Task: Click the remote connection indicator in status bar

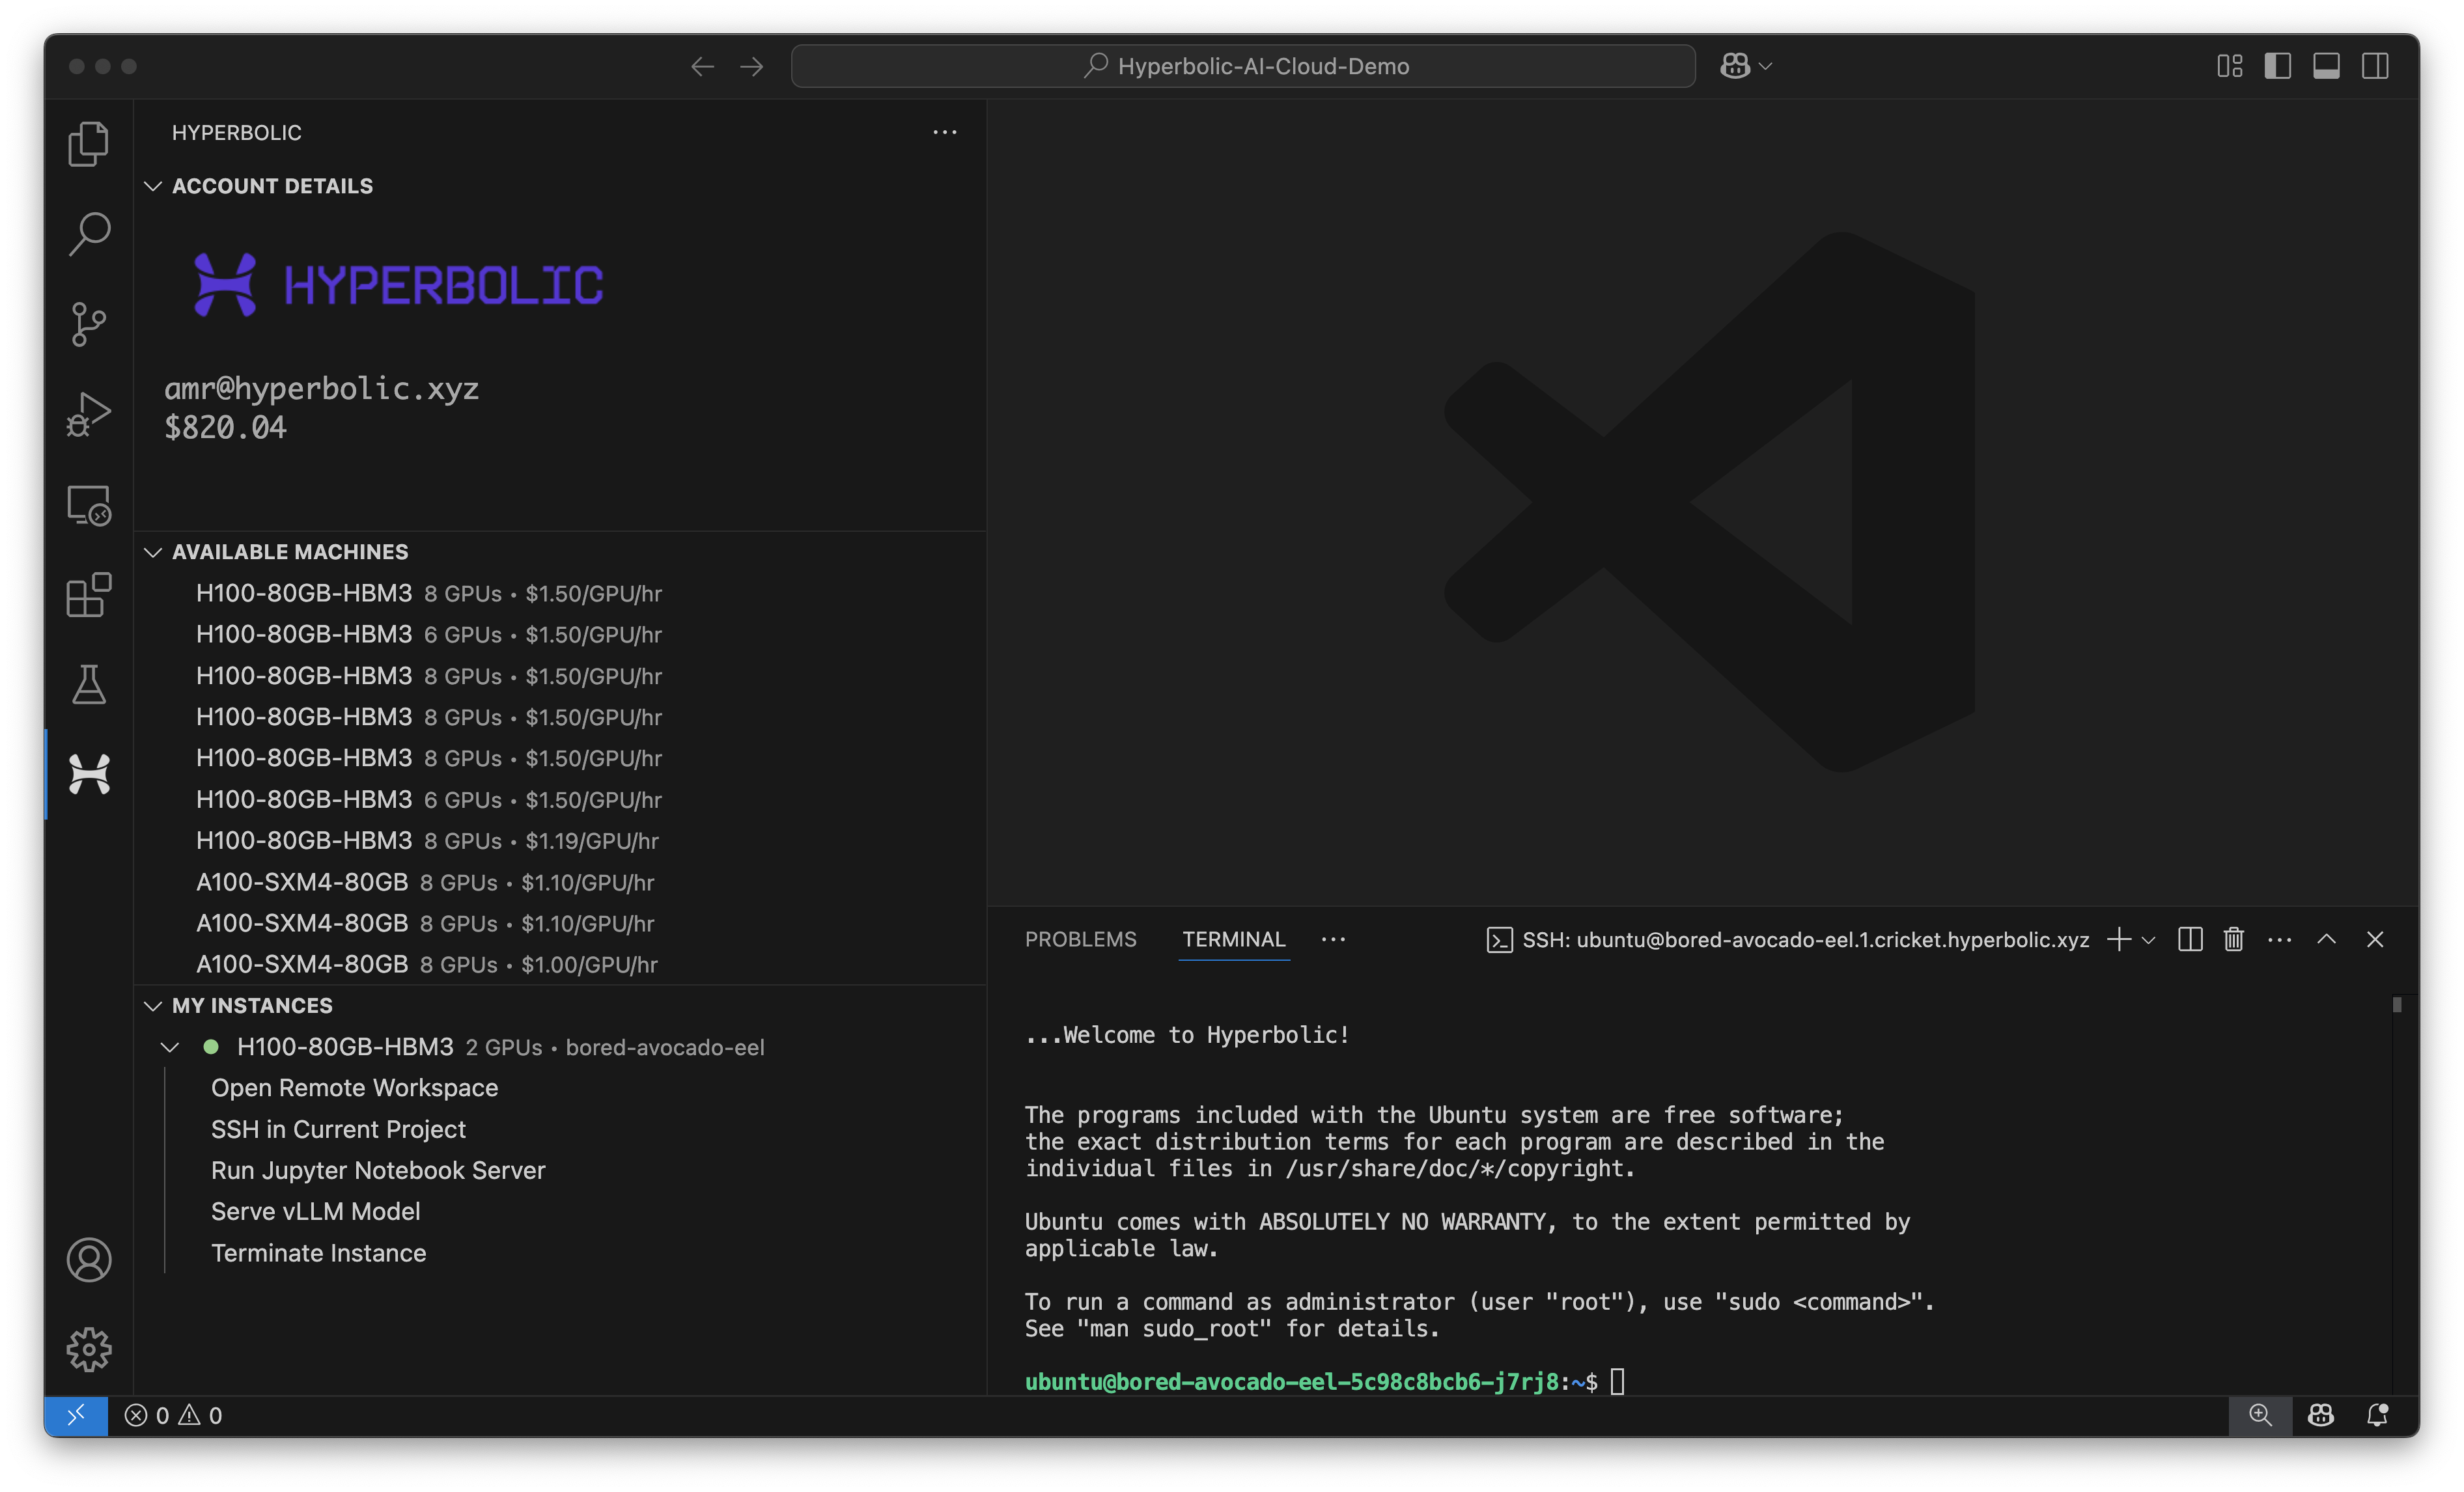Action: 76,1415
